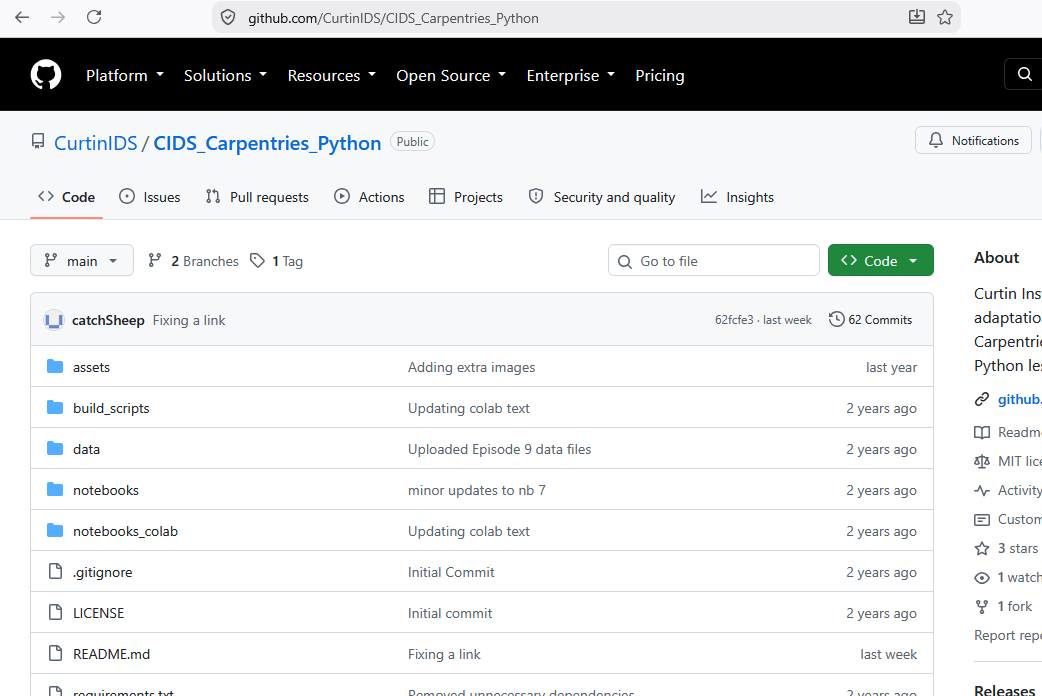Open the 62 Commits history link

click(871, 320)
